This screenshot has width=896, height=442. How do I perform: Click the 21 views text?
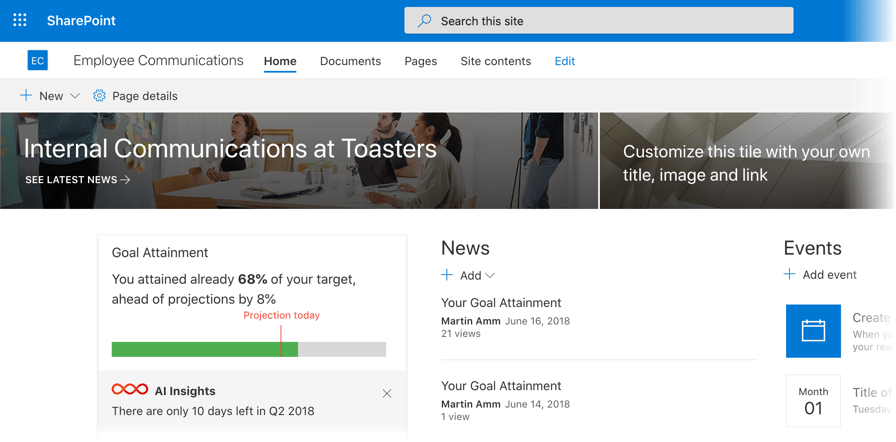click(x=461, y=333)
